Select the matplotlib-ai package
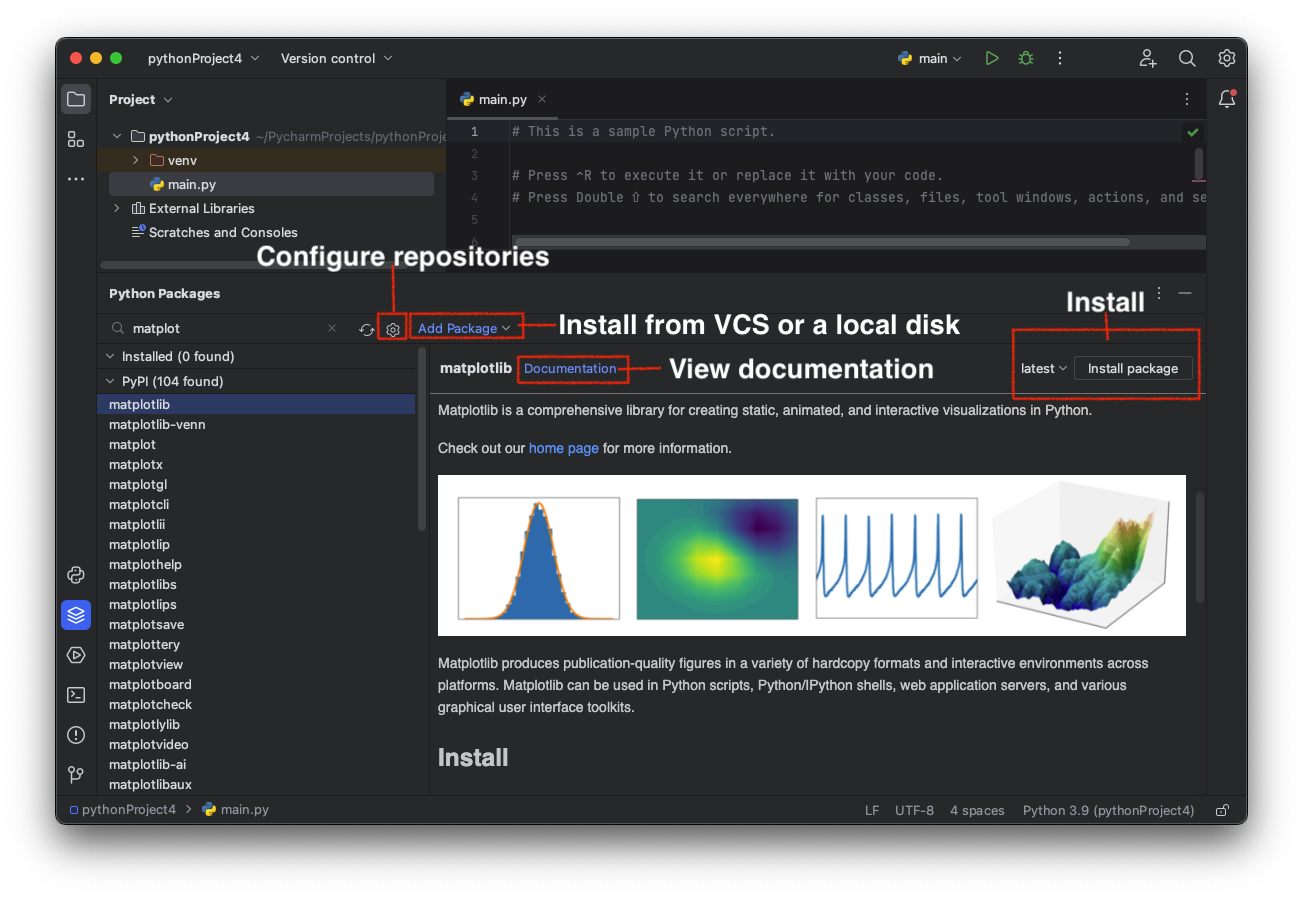This screenshot has height=898, width=1303. 256,764
